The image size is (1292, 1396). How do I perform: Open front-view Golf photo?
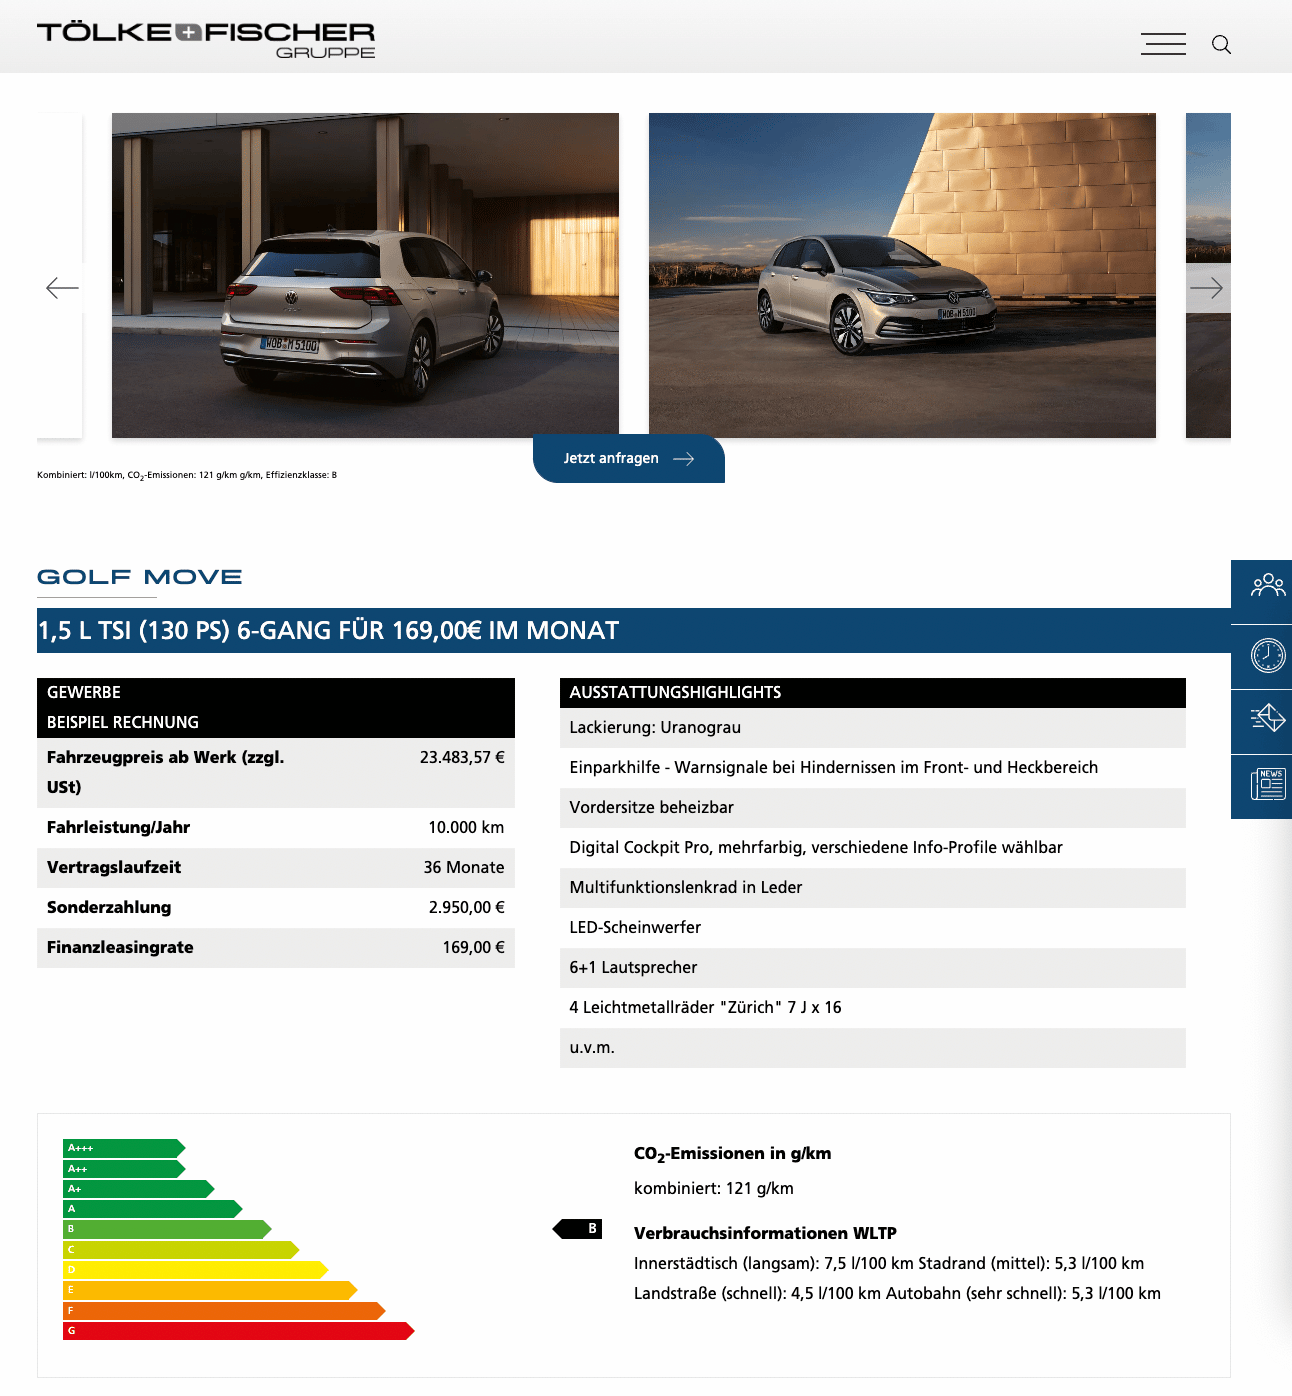click(902, 275)
